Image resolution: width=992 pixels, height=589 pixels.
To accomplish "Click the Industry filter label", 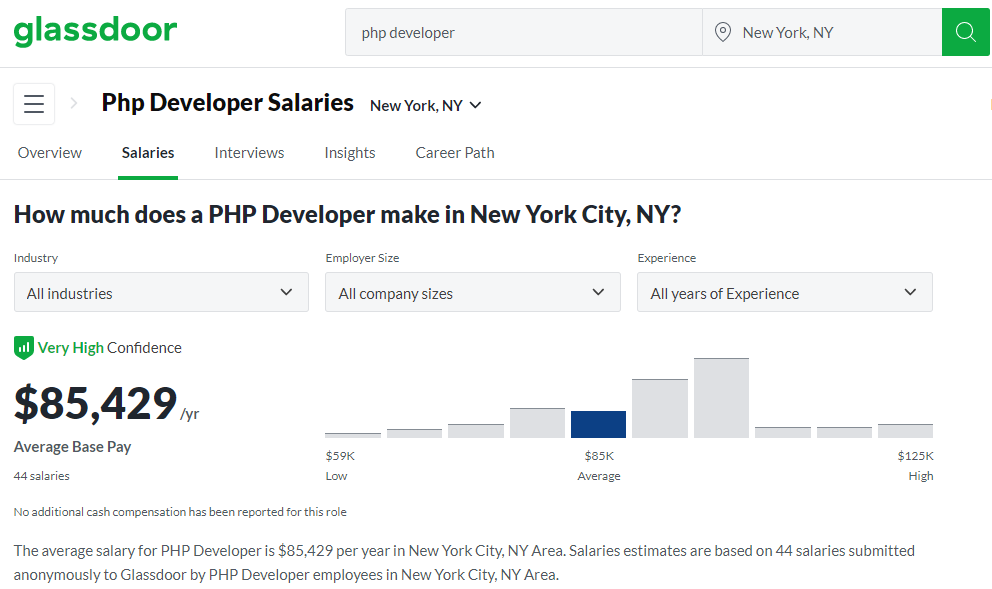I will pyautogui.click(x=36, y=258).
